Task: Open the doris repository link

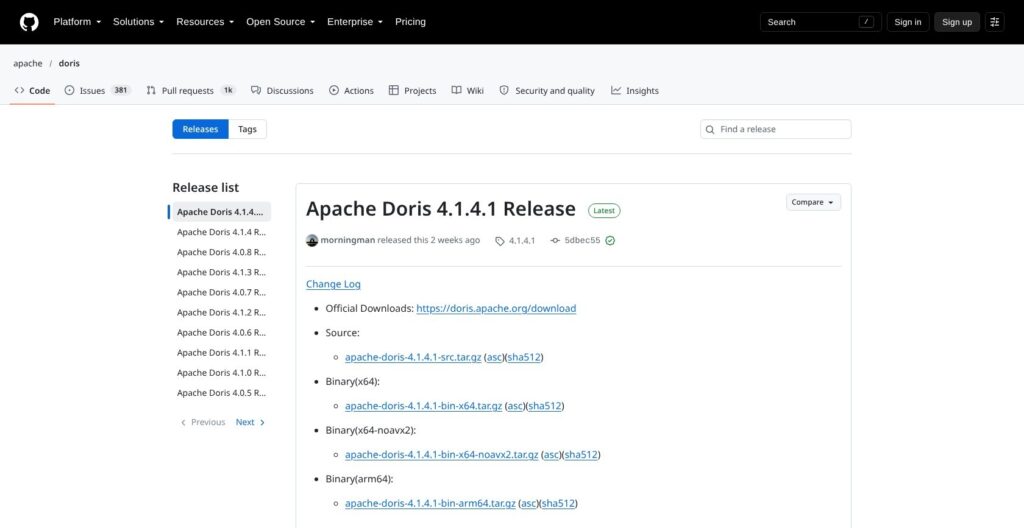Action: [x=69, y=63]
